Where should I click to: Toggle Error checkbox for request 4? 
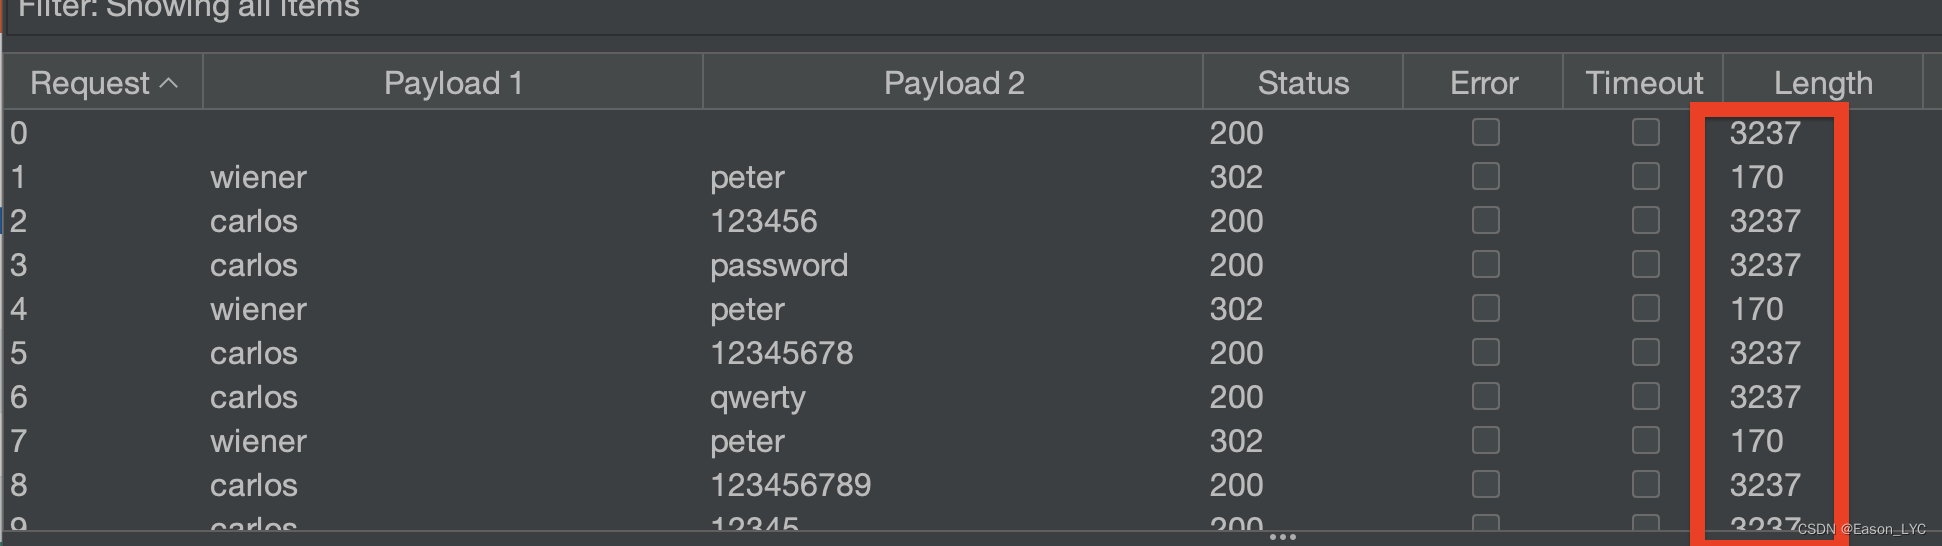click(1486, 308)
